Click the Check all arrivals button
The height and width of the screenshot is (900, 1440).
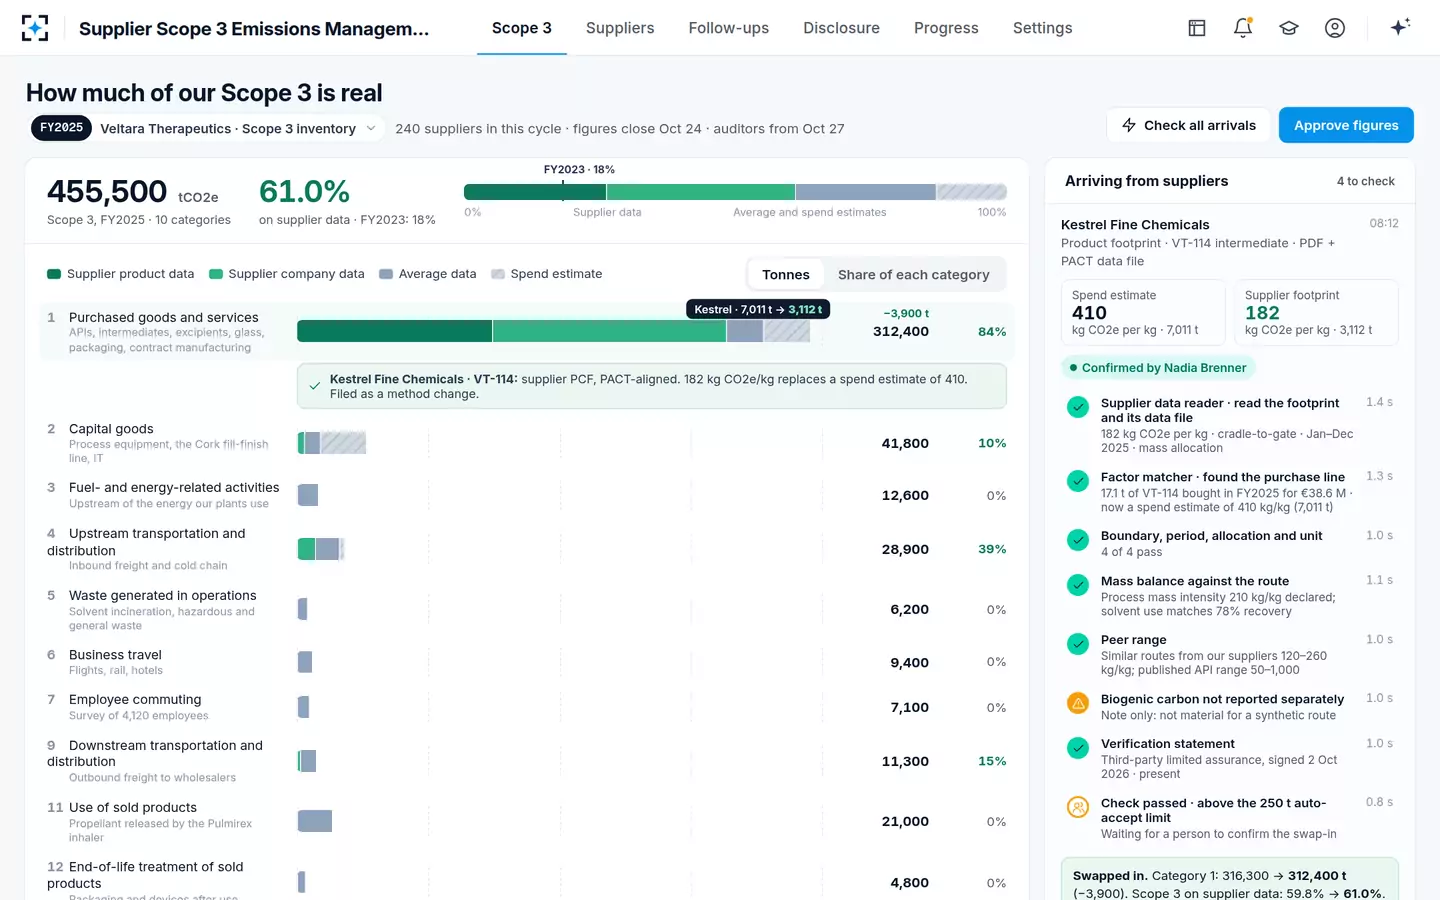click(1188, 125)
